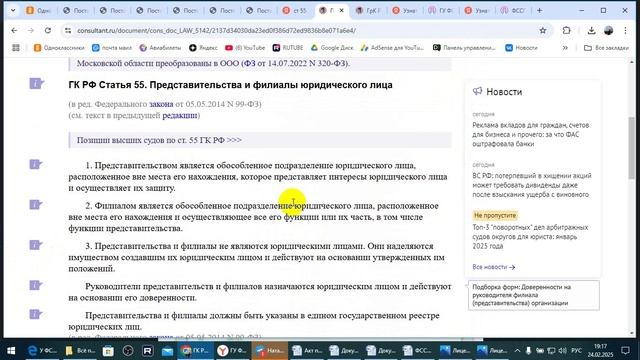
Task: Switch to the ГУ ФС browser tab
Action: (x=442, y=11)
